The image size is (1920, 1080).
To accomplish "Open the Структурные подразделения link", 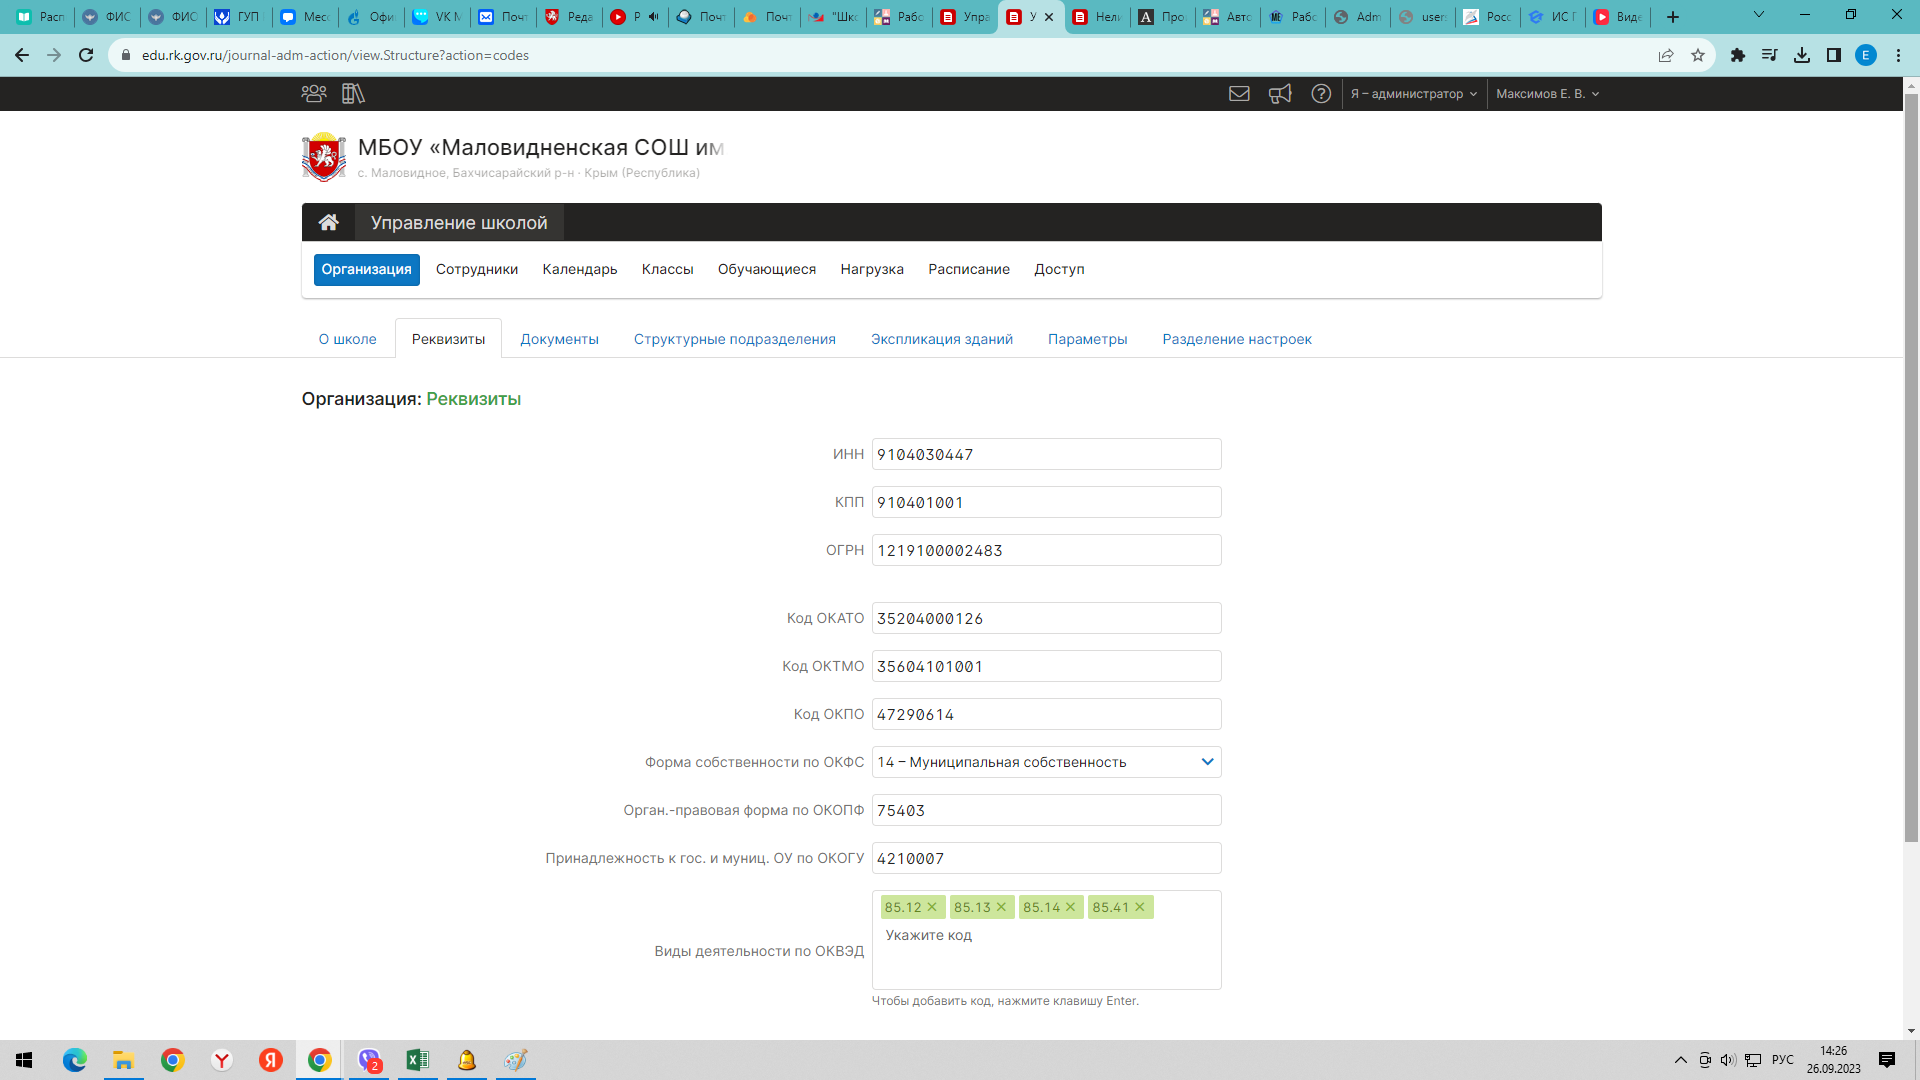I will [x=734, y=339].
